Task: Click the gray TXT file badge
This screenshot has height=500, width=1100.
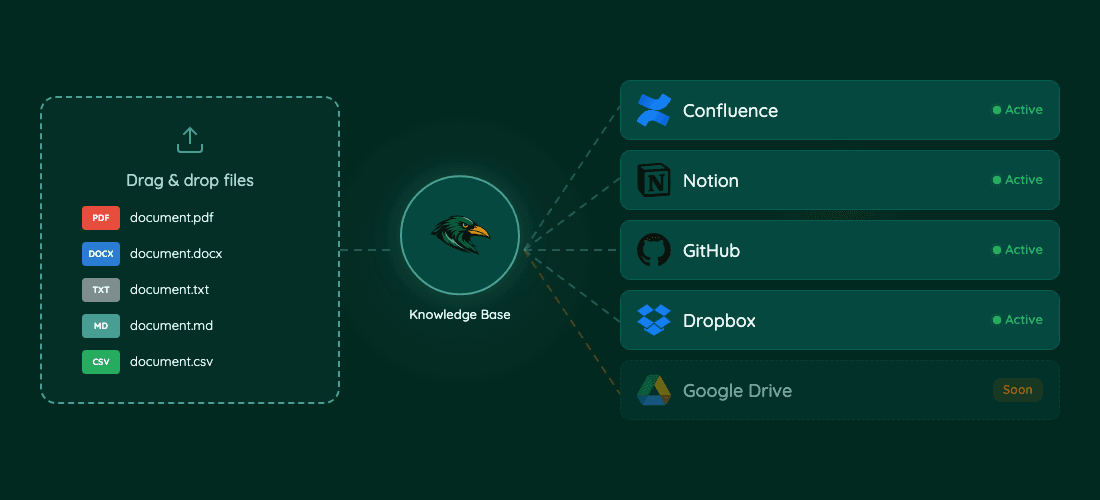Action: tap(101, 290)
